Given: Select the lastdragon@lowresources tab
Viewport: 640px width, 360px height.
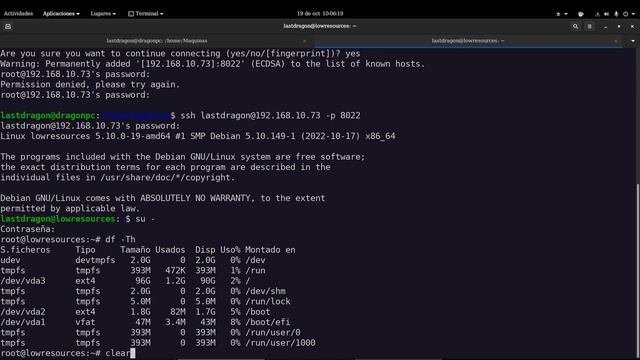Looking at the screenshot, I should pyautogui.click(x=468, y=41).
